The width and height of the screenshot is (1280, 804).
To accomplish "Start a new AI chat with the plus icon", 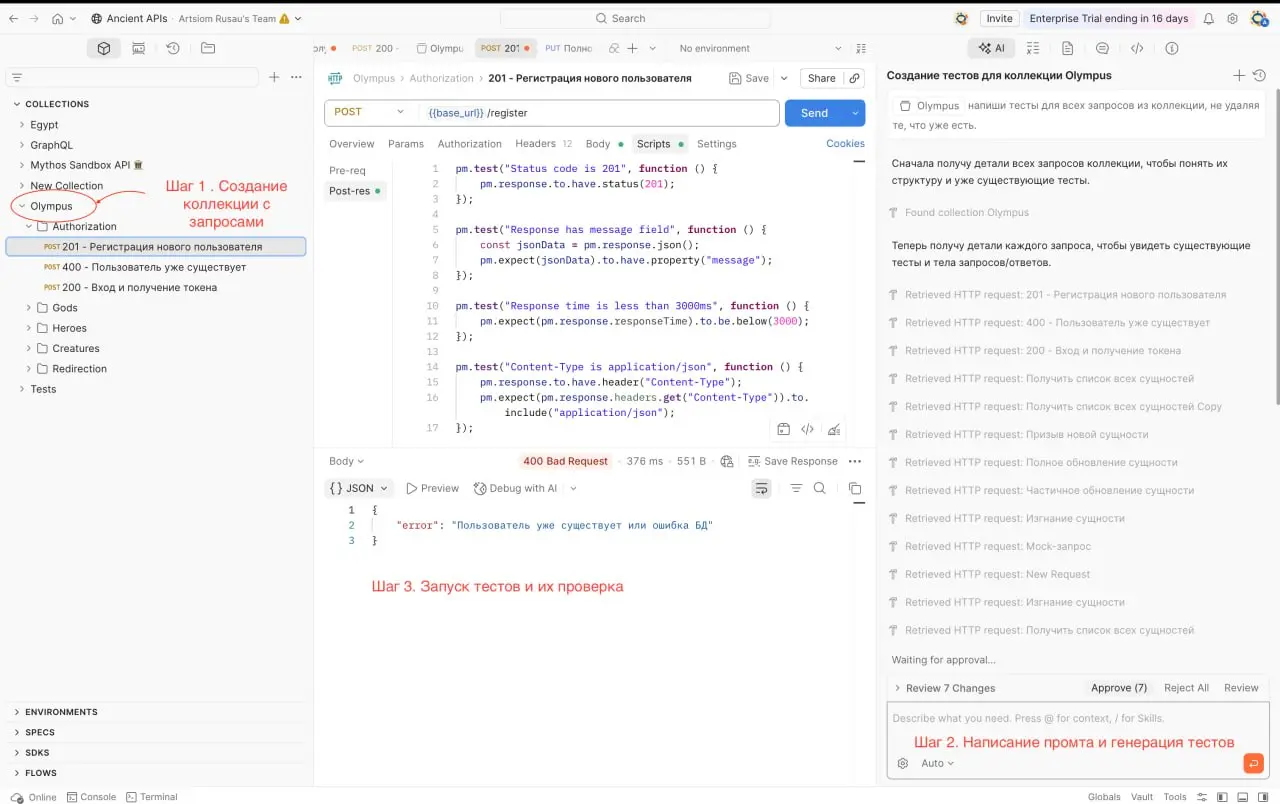I will pos(1239,75).
